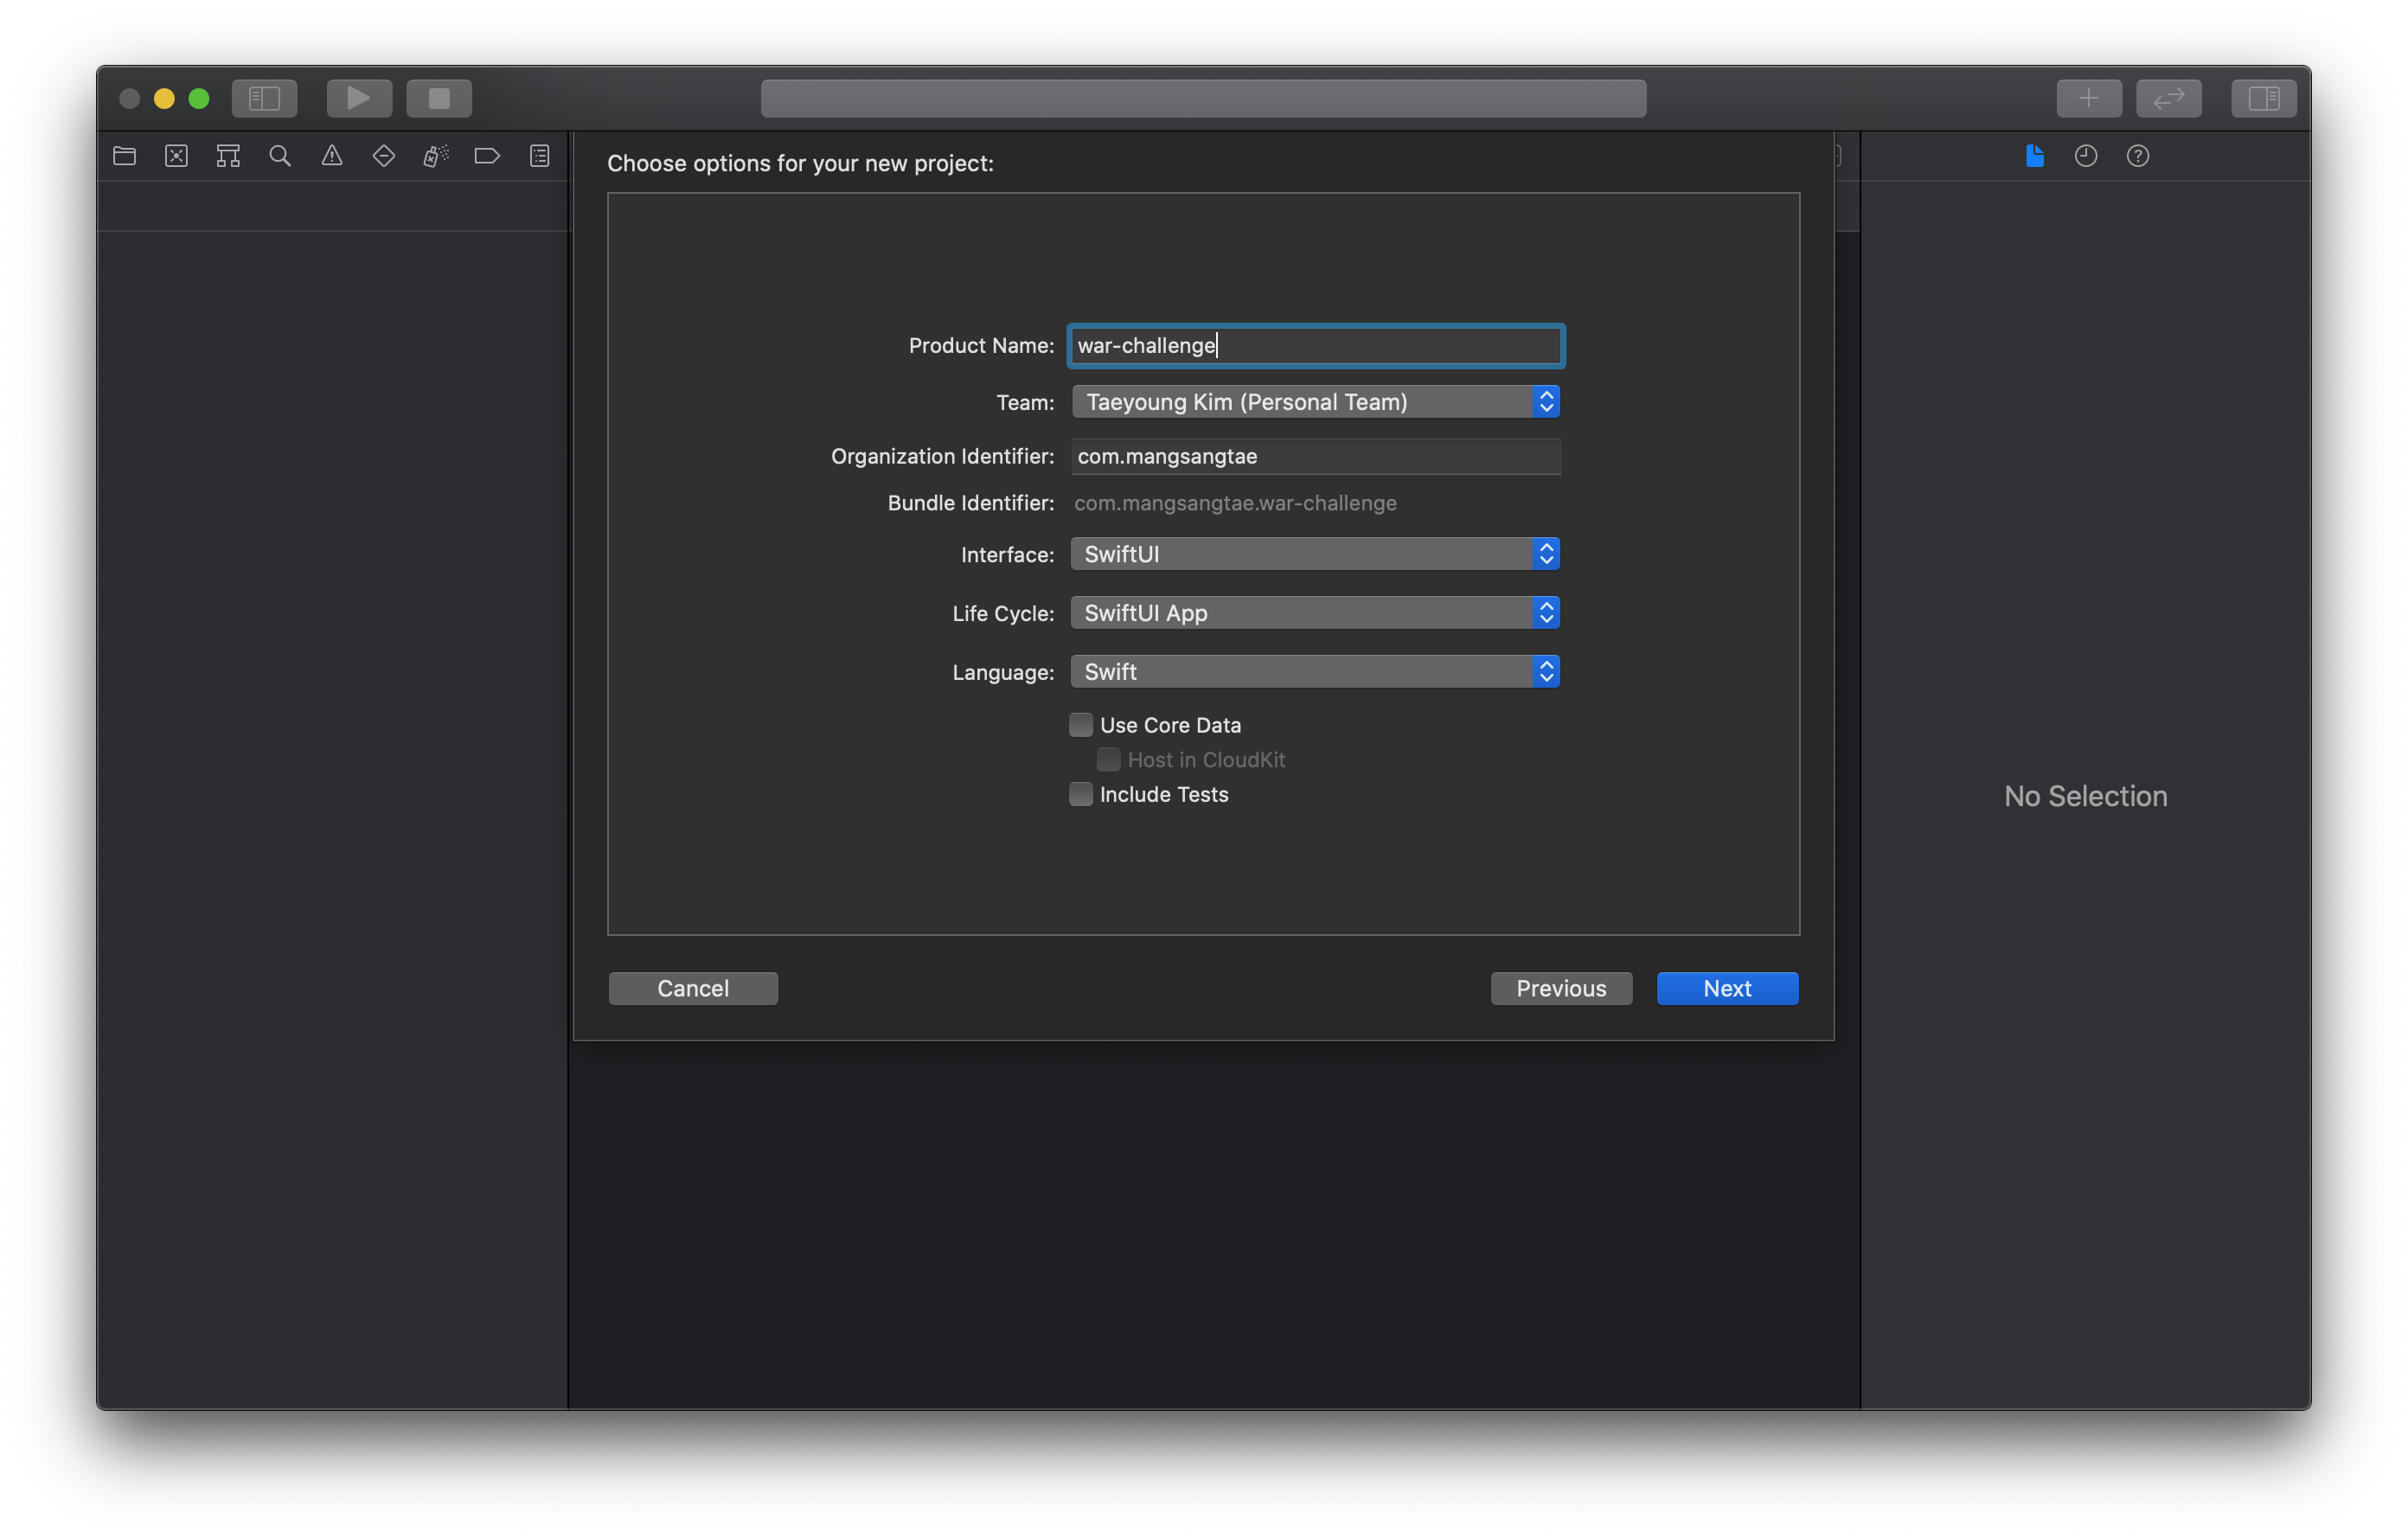This screenshot has height=1538, width=2408.
Task: Open the Breakpoint navigator icon
Action: (x=487, y=156)
